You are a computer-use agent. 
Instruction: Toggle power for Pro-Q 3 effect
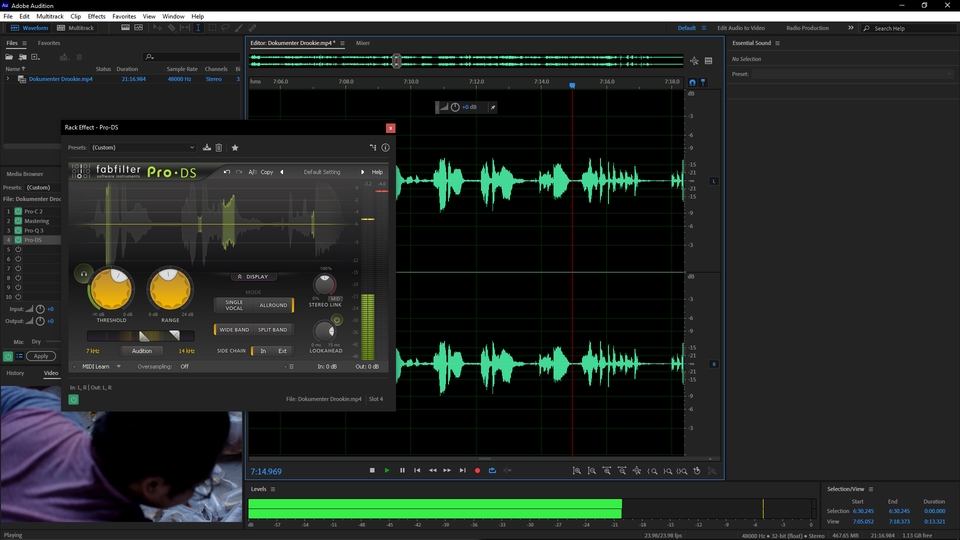point(18,230)
